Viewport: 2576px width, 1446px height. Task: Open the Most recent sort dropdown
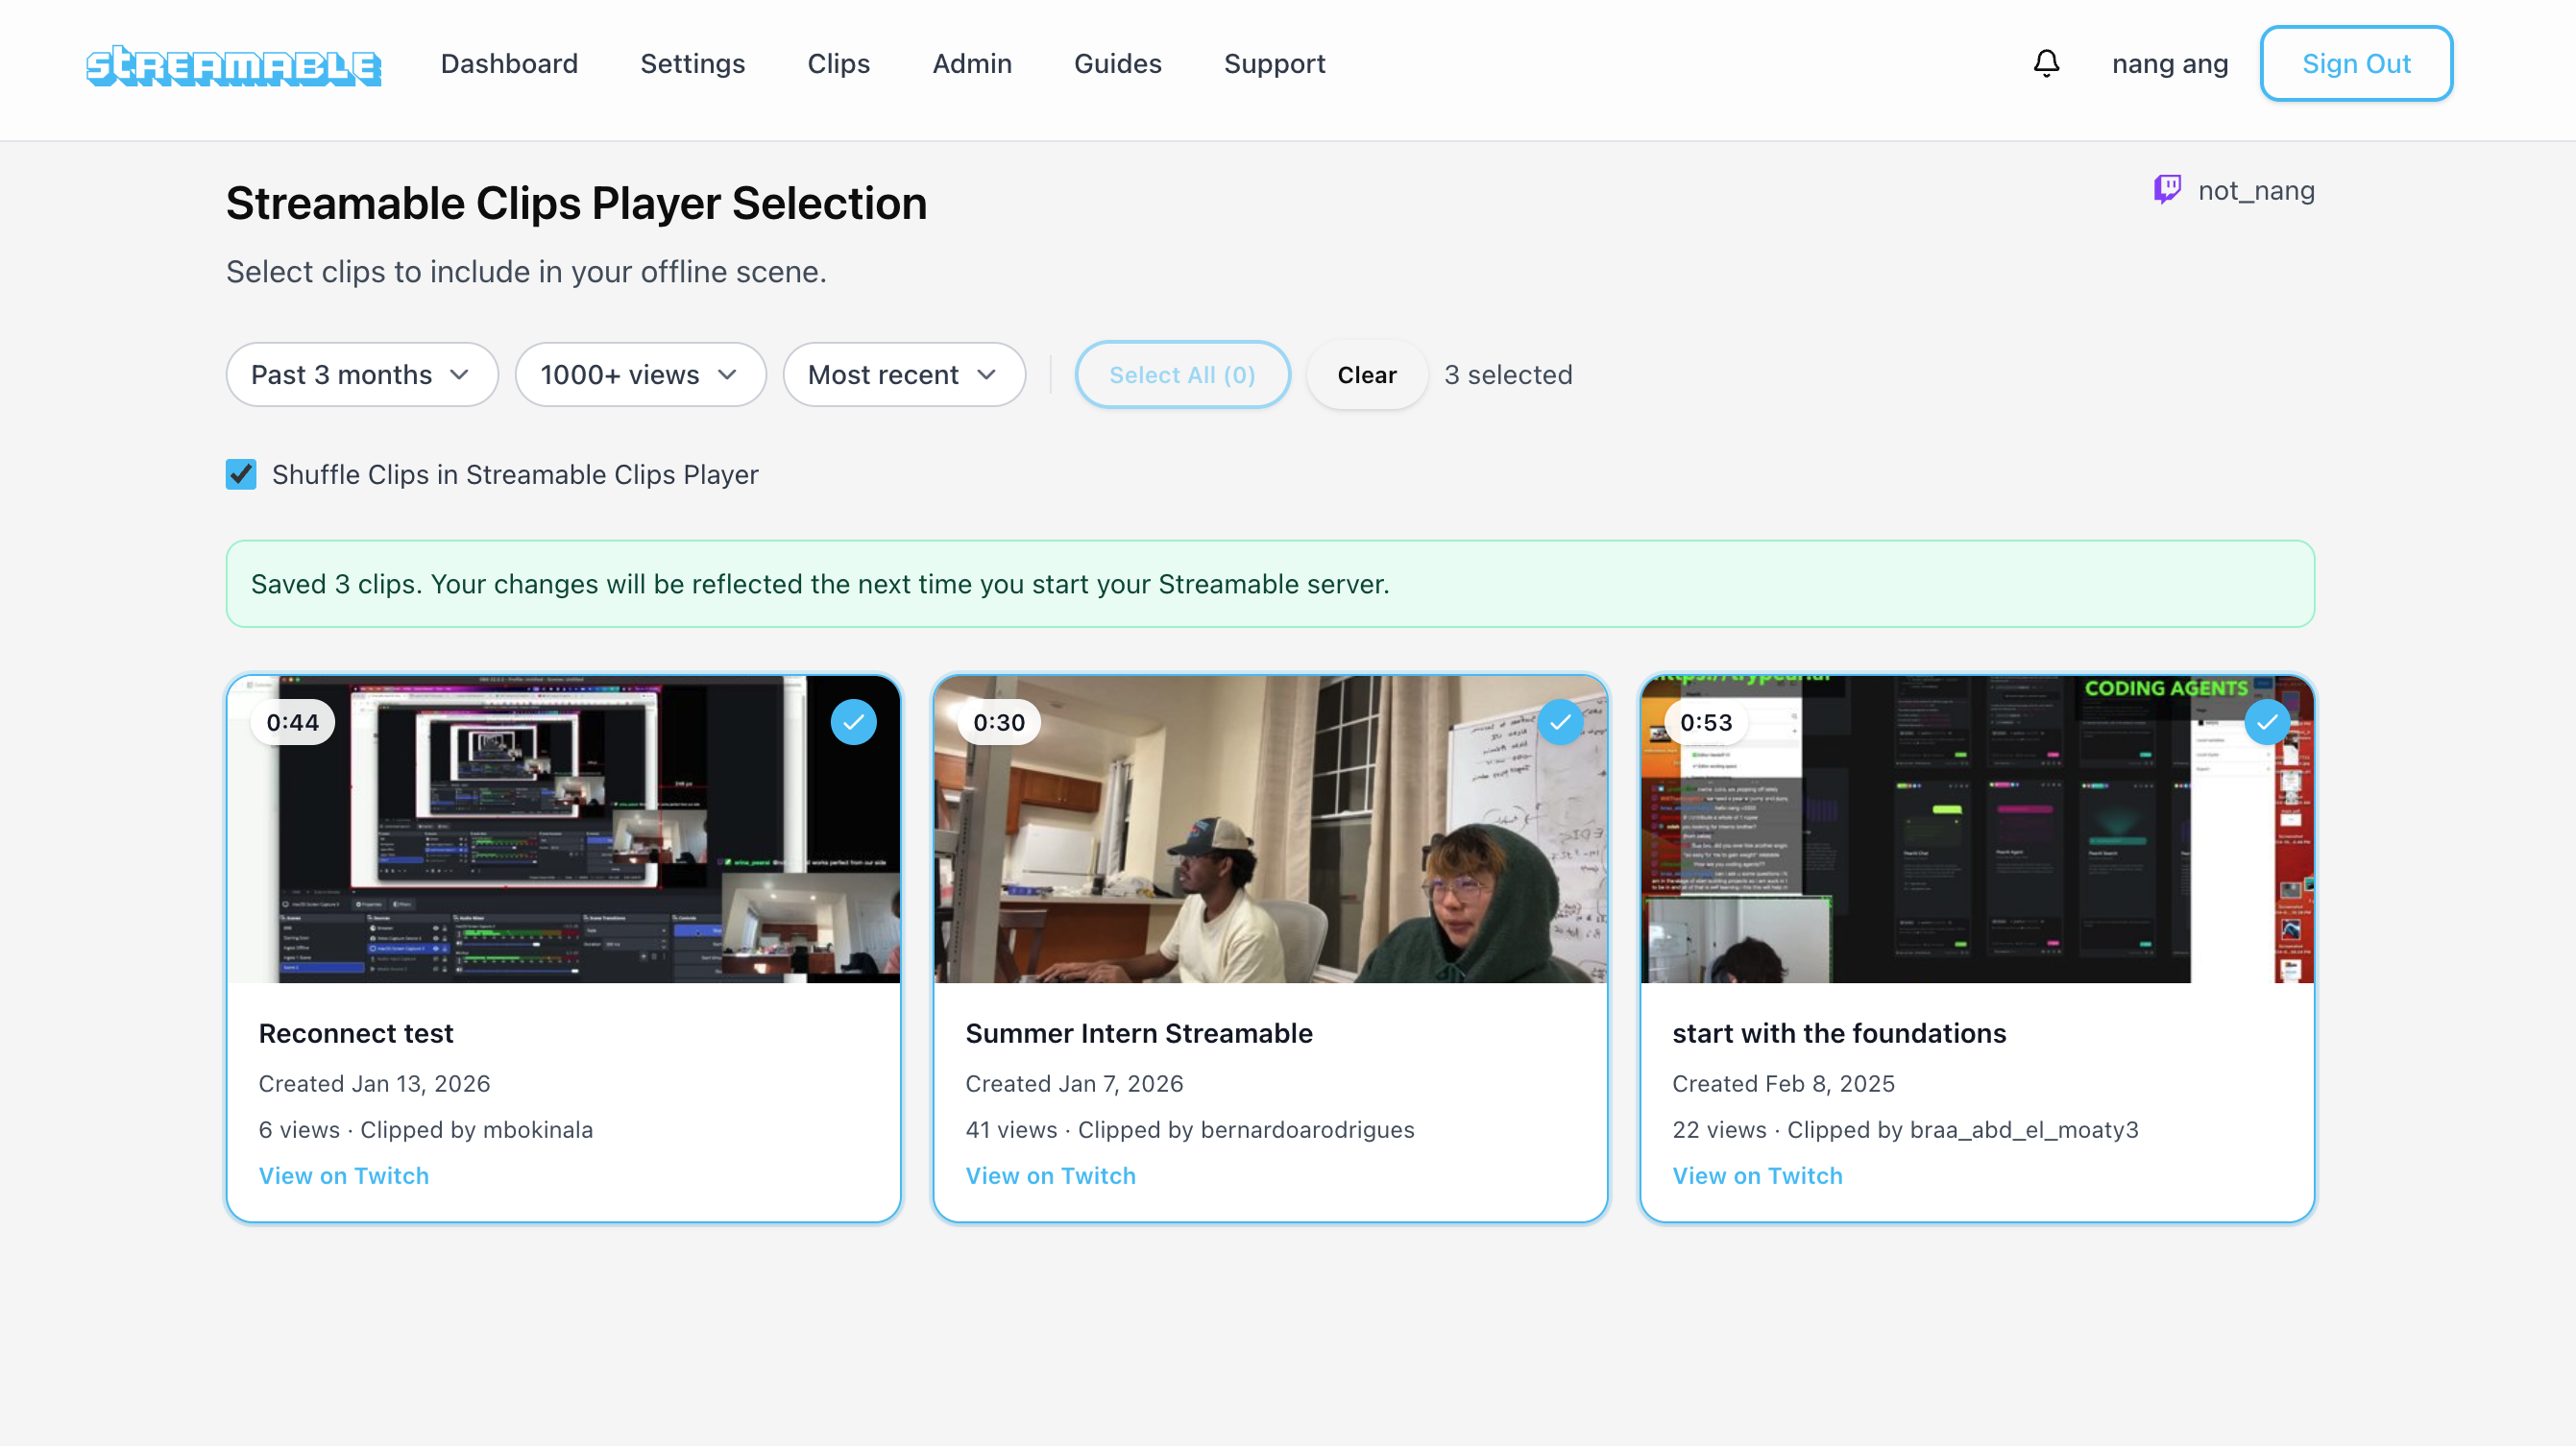(903, 374)
